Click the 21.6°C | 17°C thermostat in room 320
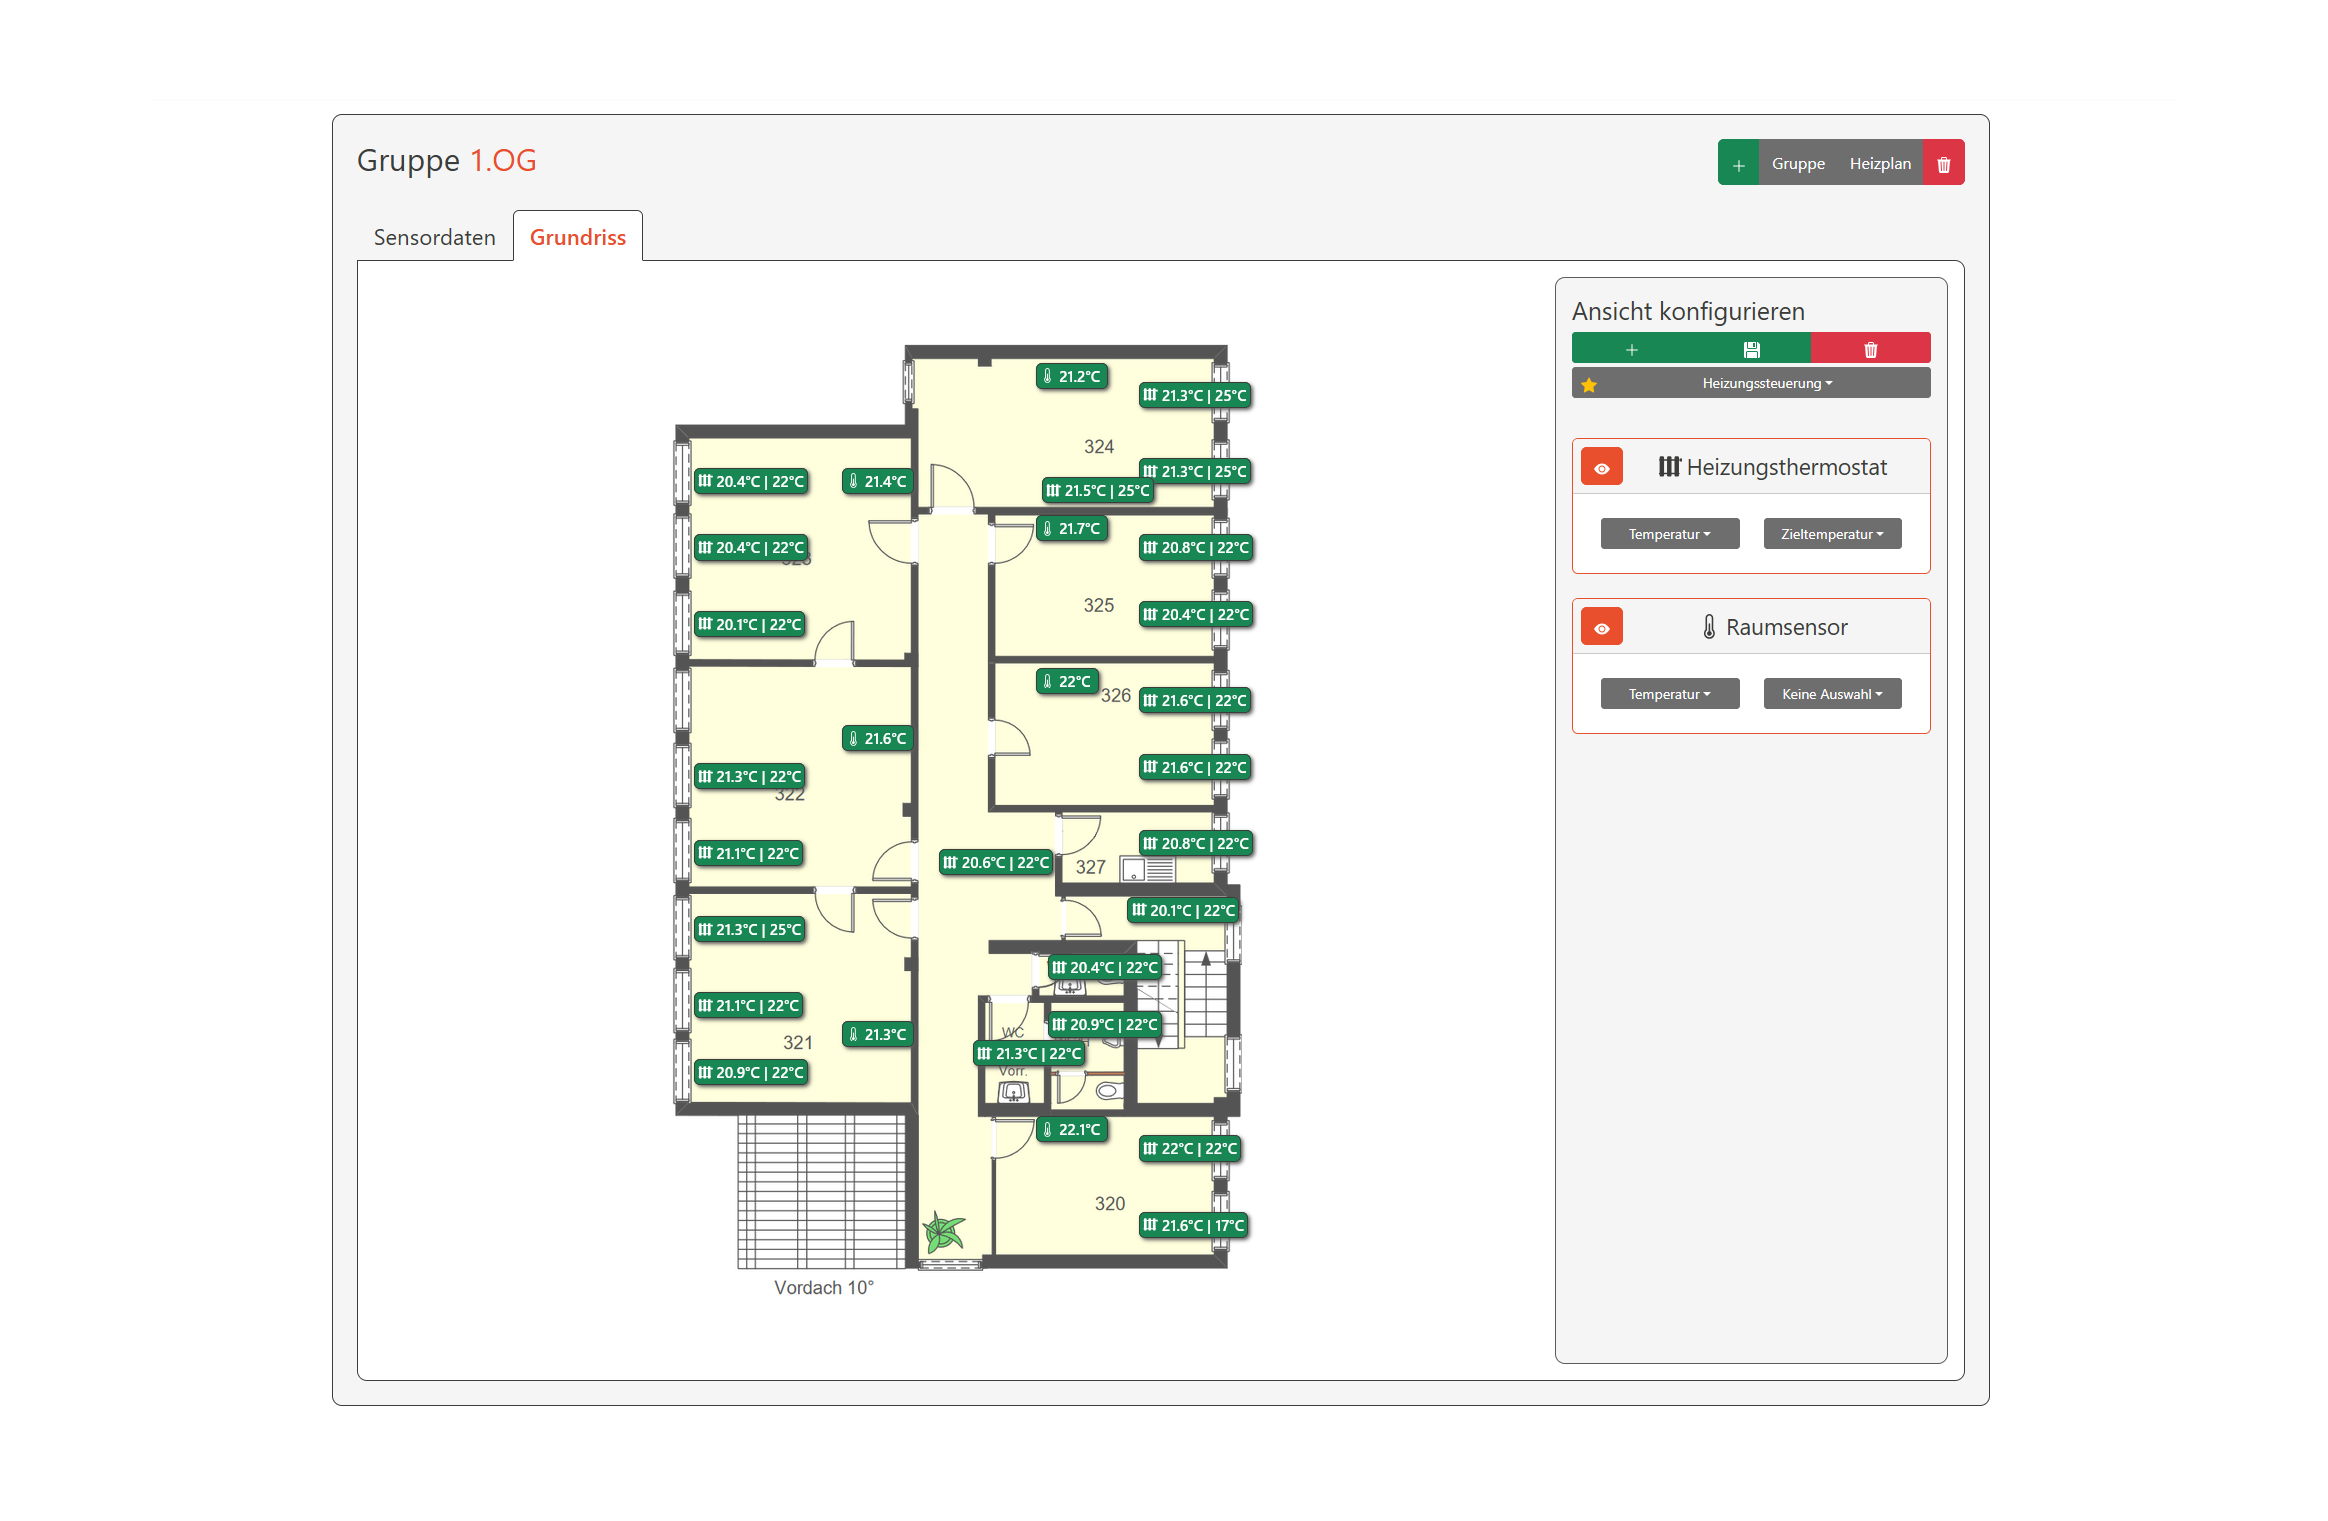This screenshot has width=2328, height=1521. point(1193,1226)
